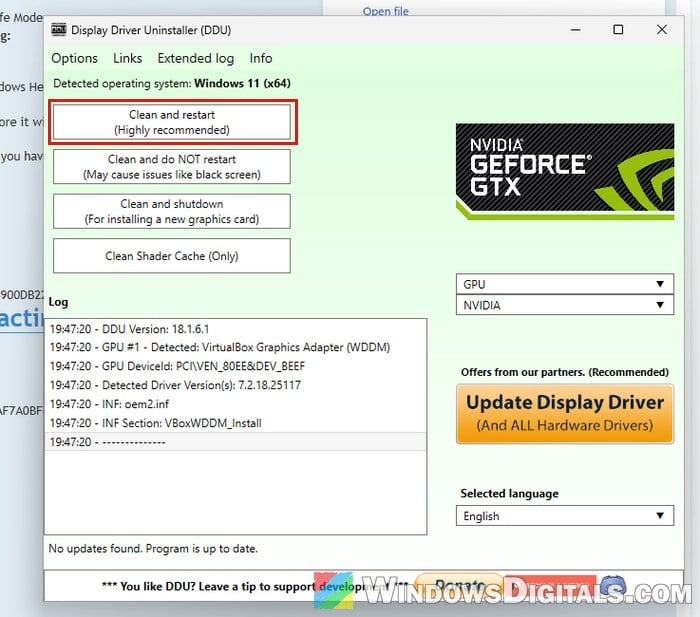The width and height of the screenshot is (700, 617).
Task: Select log line DDU Version: 18.1.6.1
Action: (x=236, y=329)
